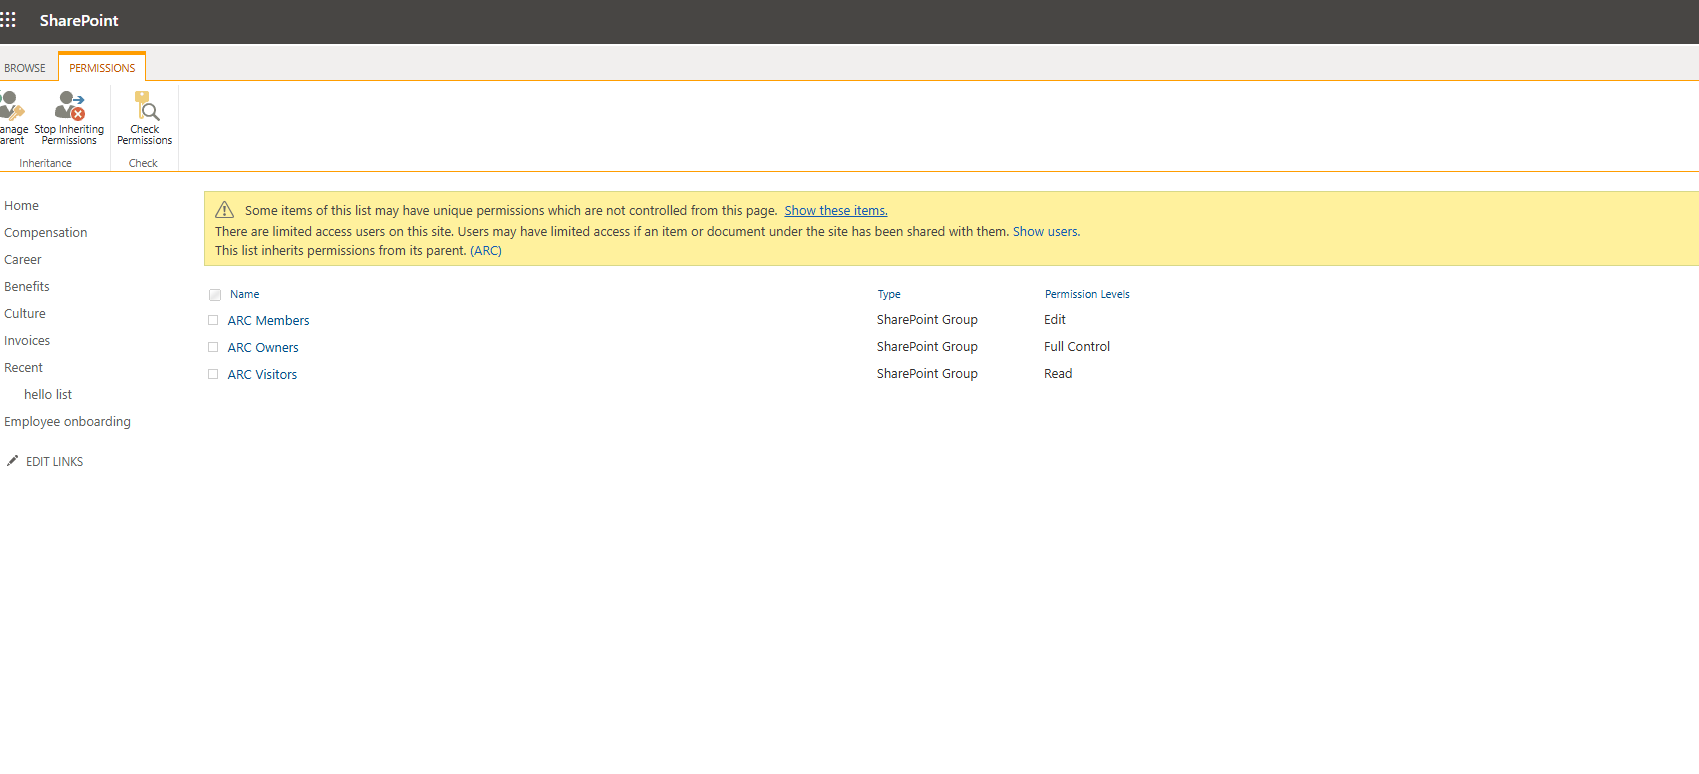This screenshot has width=1699, height=774.
Task: Click the 'Show these items' link
Action: [x=835, y=211]
